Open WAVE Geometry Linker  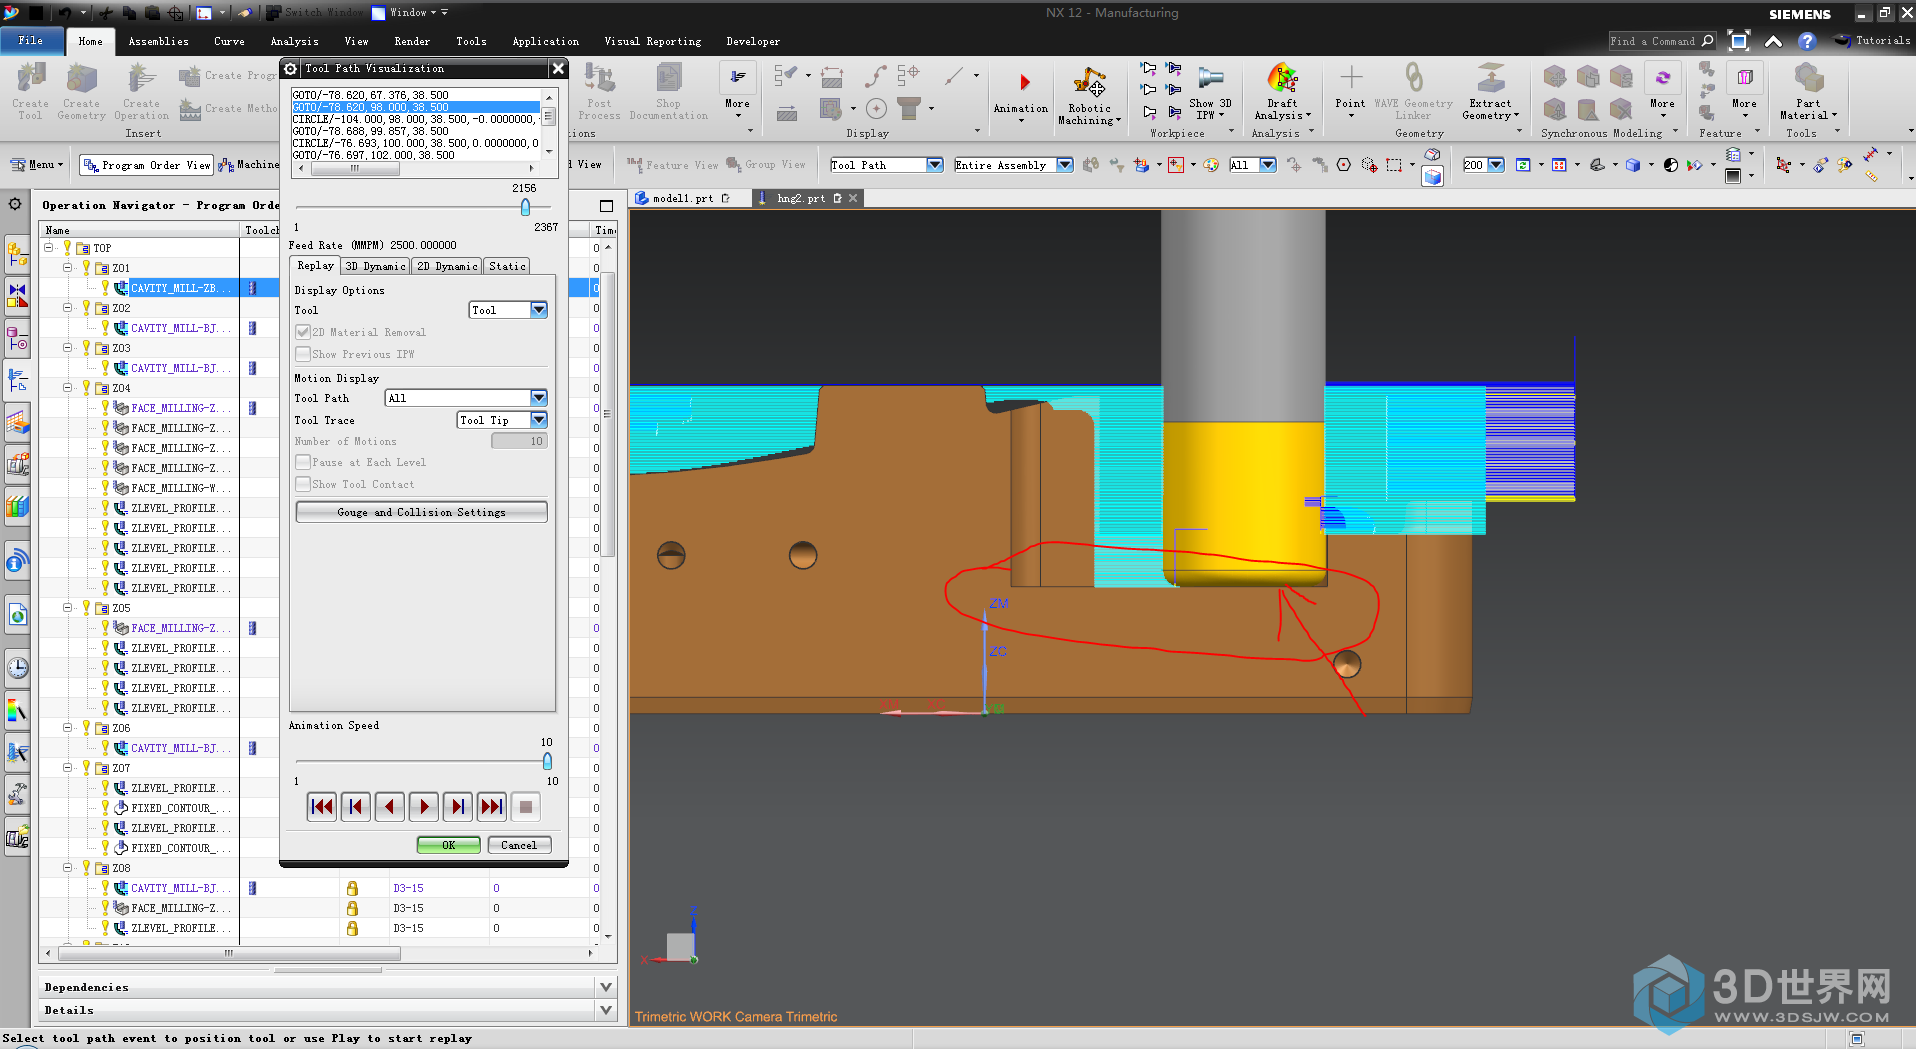pyautogui.click(x=1413, y=92)
